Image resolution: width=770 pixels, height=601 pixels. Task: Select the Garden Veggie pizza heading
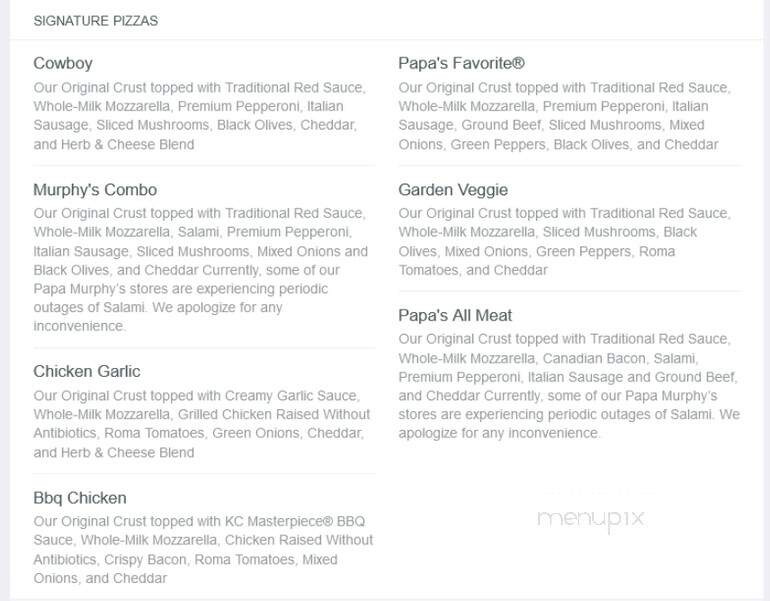click(453, 190)
